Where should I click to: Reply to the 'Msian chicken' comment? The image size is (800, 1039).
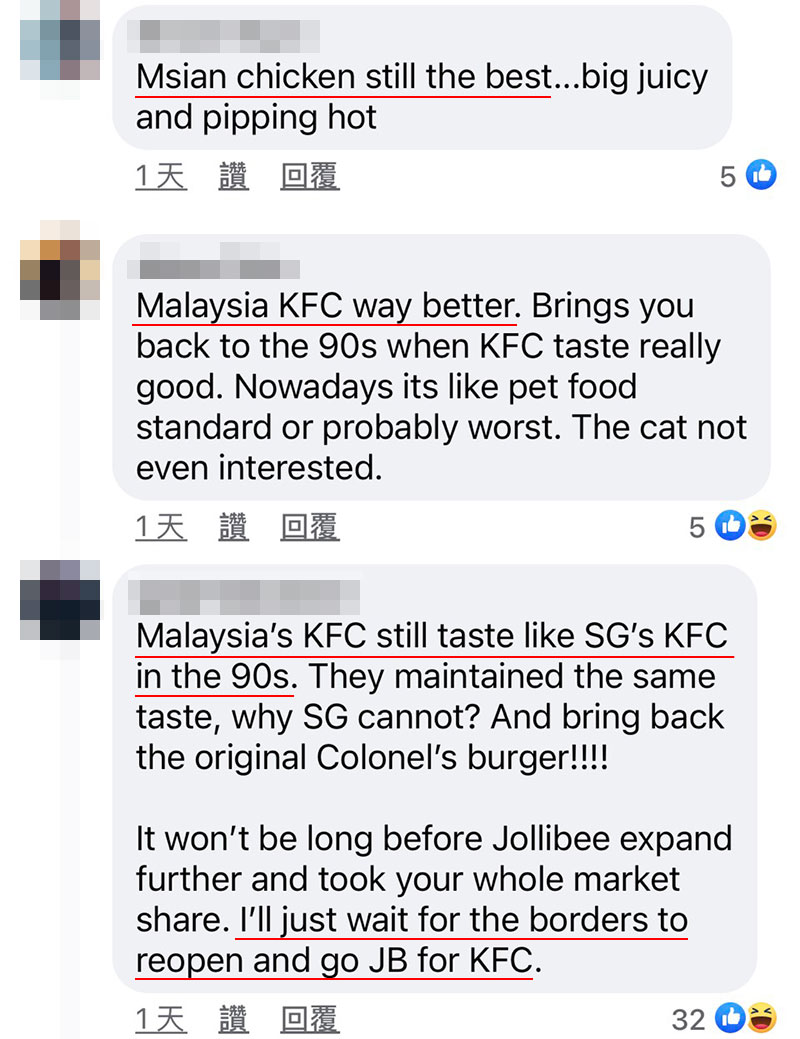(x=310, y=176)
